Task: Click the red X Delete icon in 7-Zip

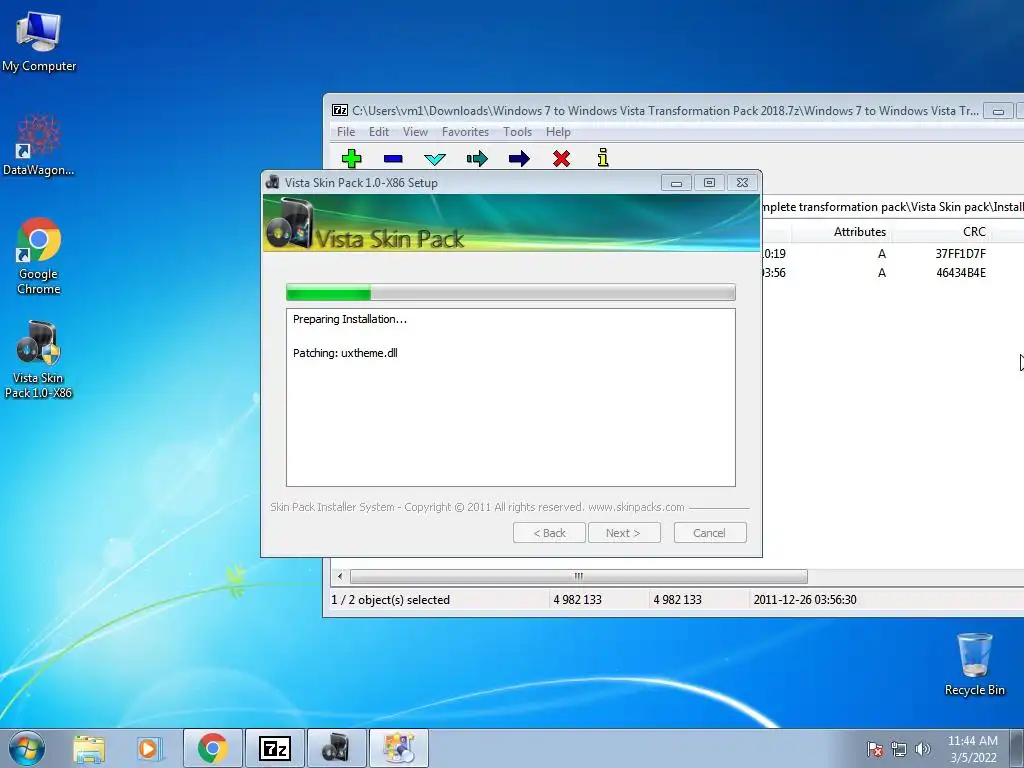Action: pos(562,159)
